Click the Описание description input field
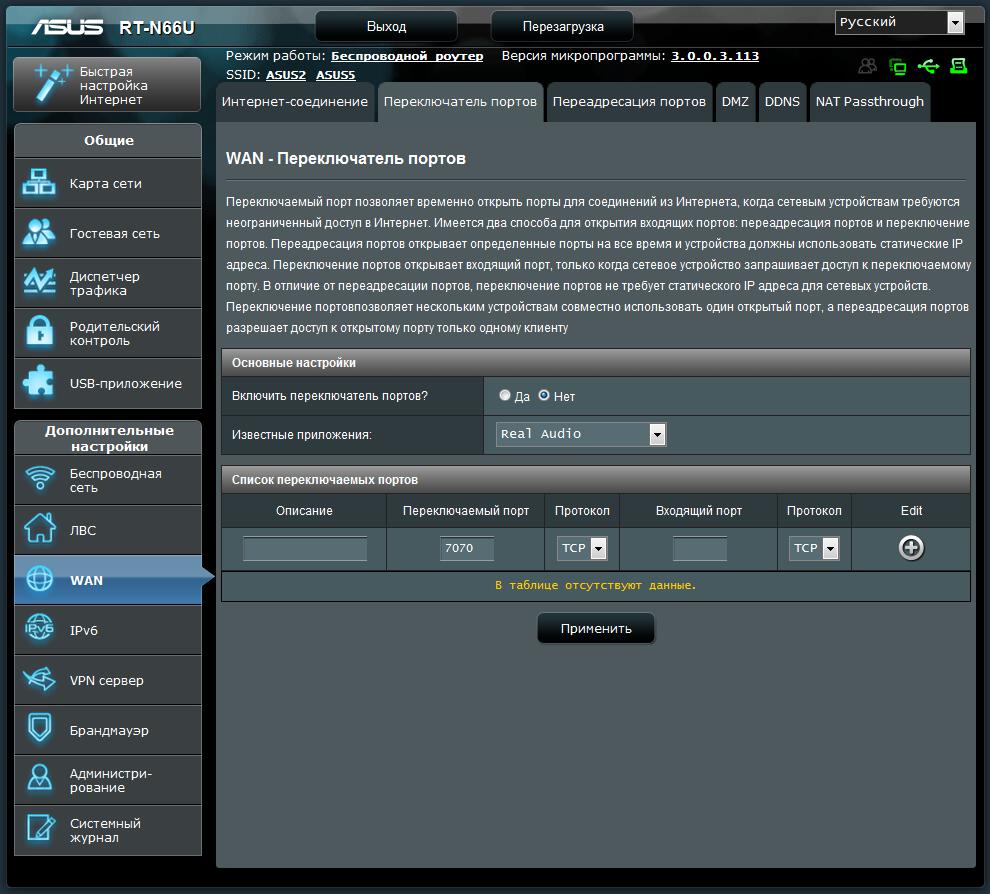This screenshot has height=894, width=990. tap(305, 548)
